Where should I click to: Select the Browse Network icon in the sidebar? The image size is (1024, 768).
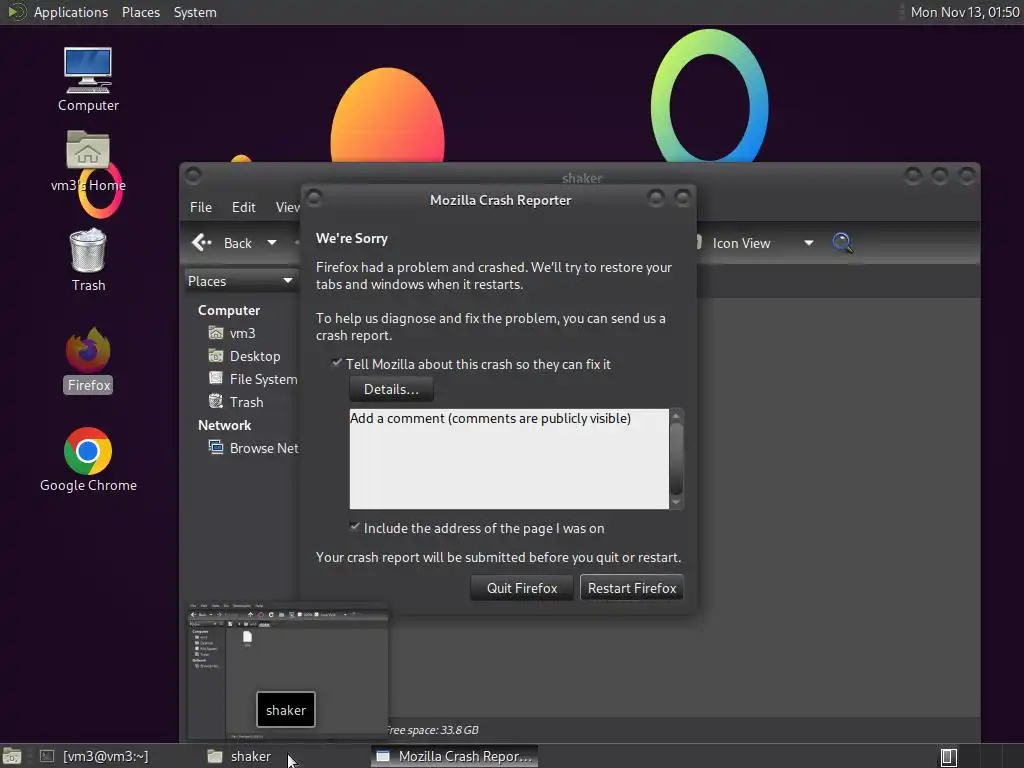[216, 448]
